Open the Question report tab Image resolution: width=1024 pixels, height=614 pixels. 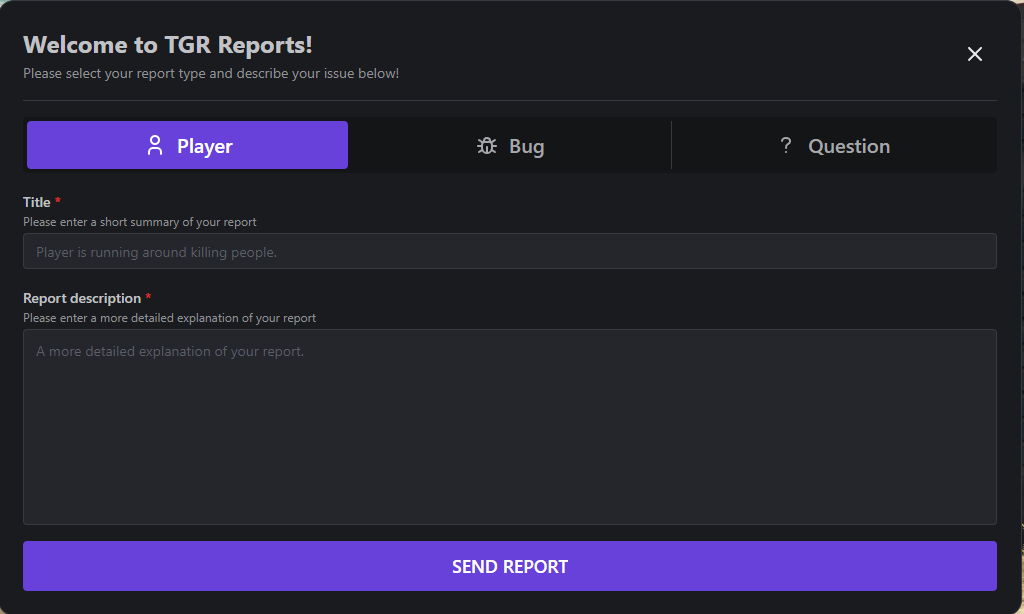click(834, 145)
